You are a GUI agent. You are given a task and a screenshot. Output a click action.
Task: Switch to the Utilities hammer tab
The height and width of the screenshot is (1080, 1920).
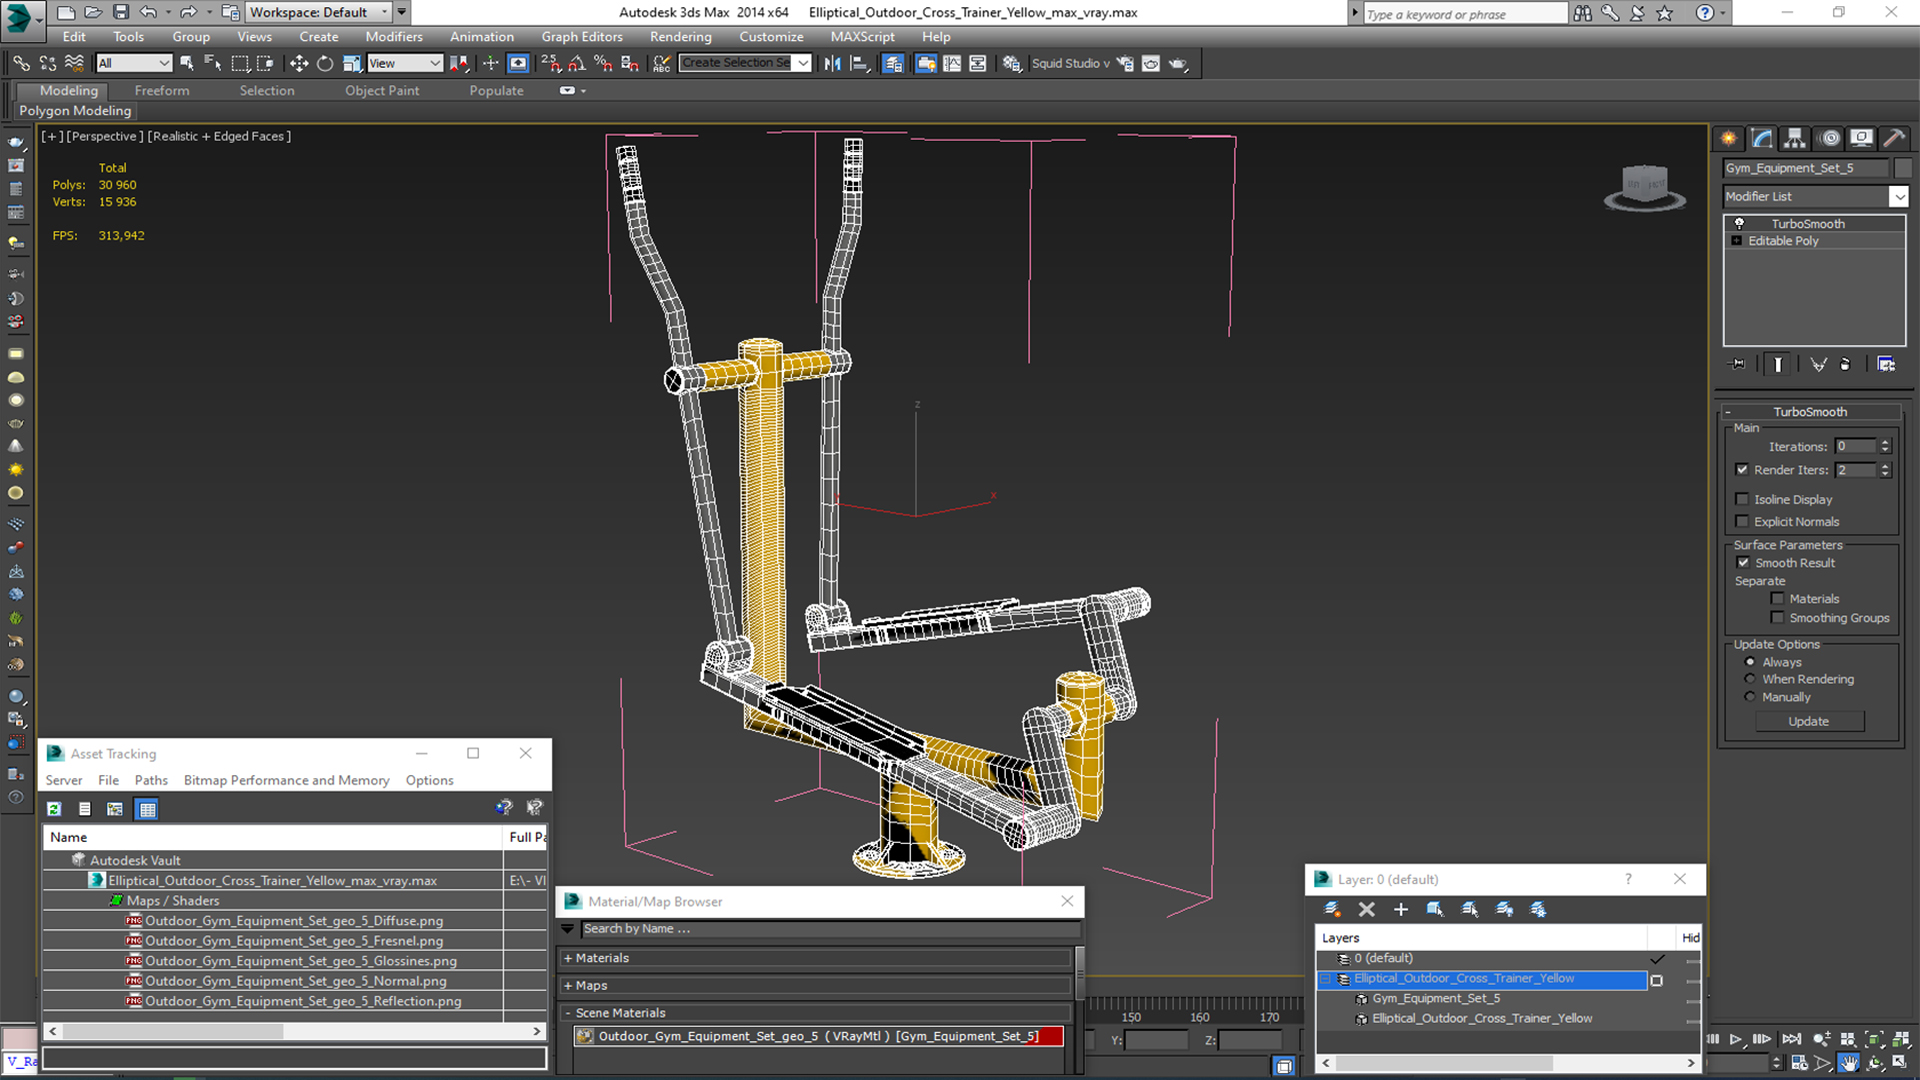(x=1893, y=138)
